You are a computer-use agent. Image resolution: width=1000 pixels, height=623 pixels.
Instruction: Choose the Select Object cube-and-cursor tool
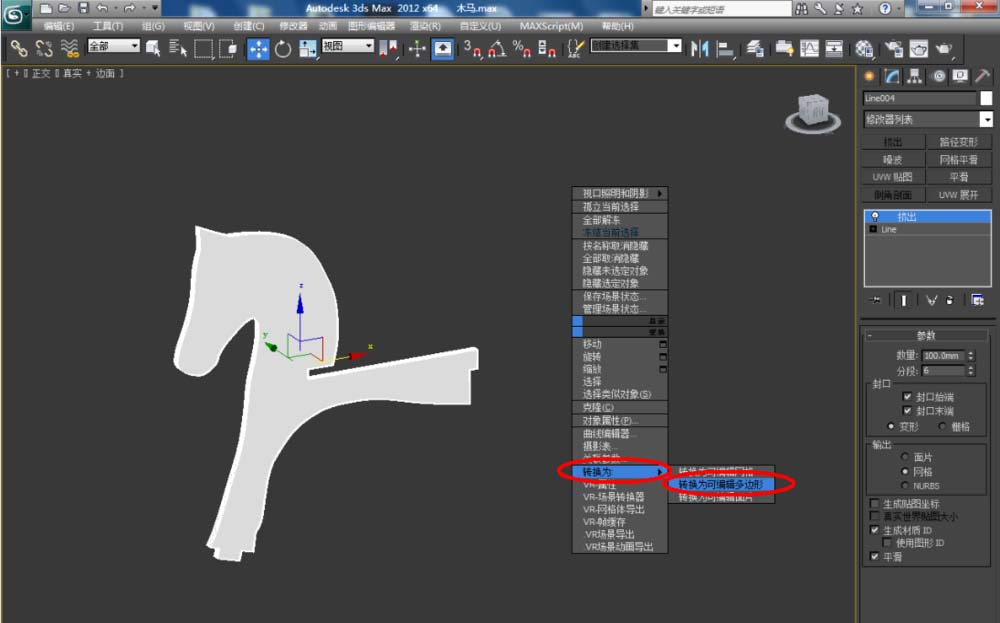[x=153, y=48]
